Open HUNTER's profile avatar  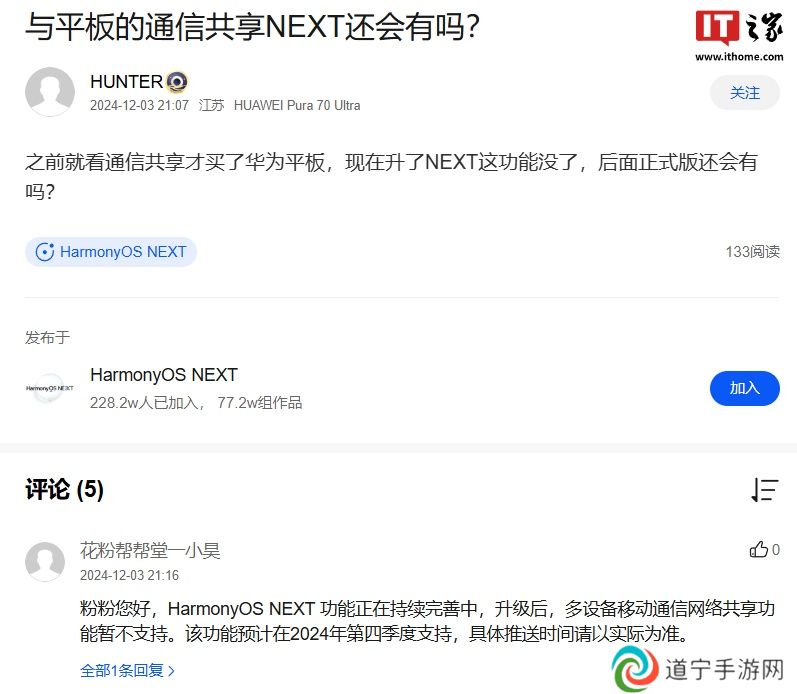pos(50,92)
